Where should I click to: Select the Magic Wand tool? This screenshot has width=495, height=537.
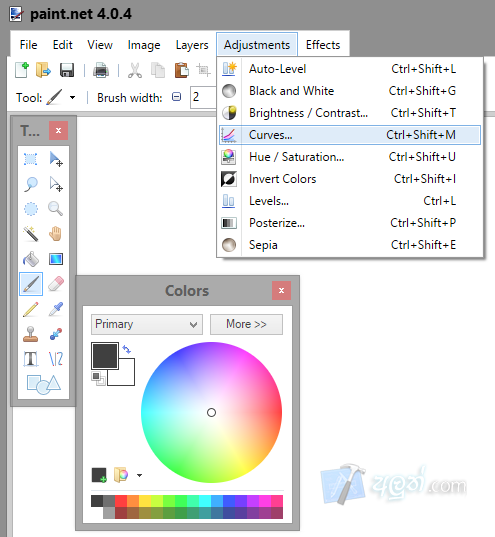pos(31,234)
